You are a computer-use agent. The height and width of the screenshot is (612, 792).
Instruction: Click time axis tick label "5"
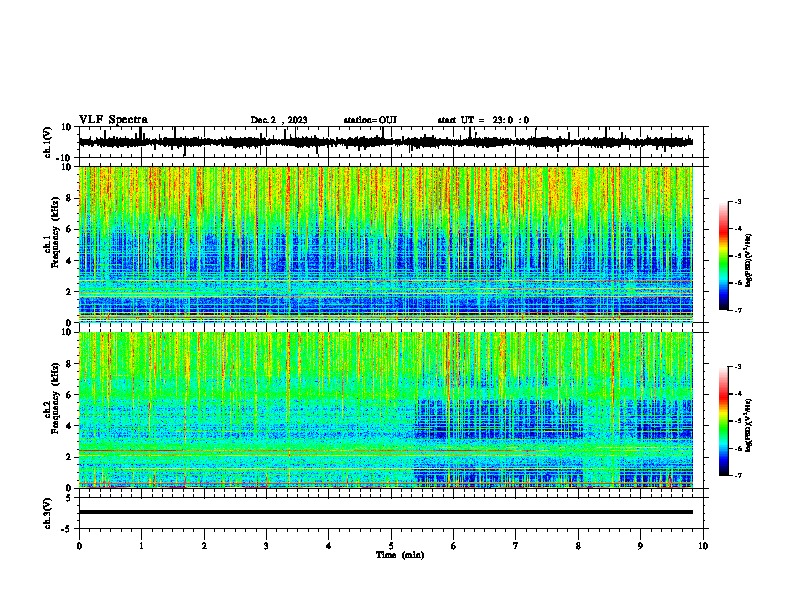point(391,546)
